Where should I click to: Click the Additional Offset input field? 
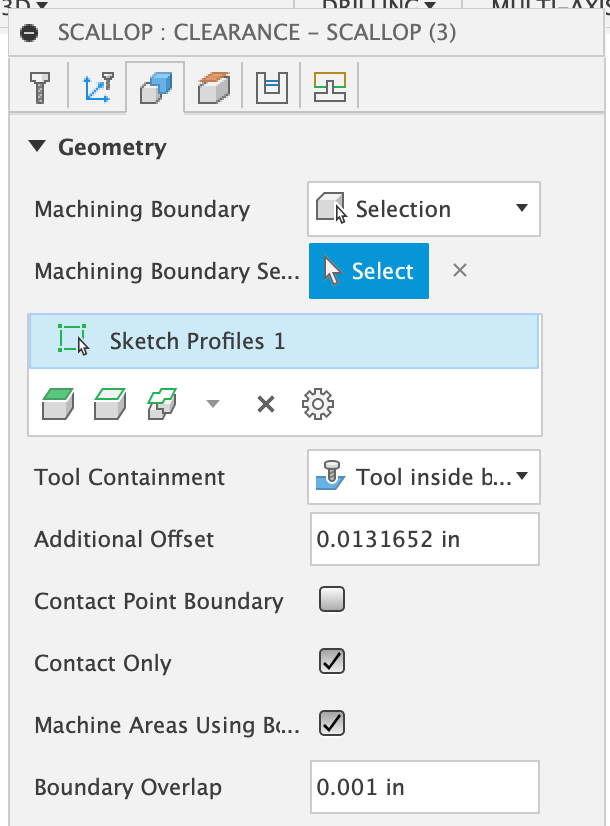point(423,539)
